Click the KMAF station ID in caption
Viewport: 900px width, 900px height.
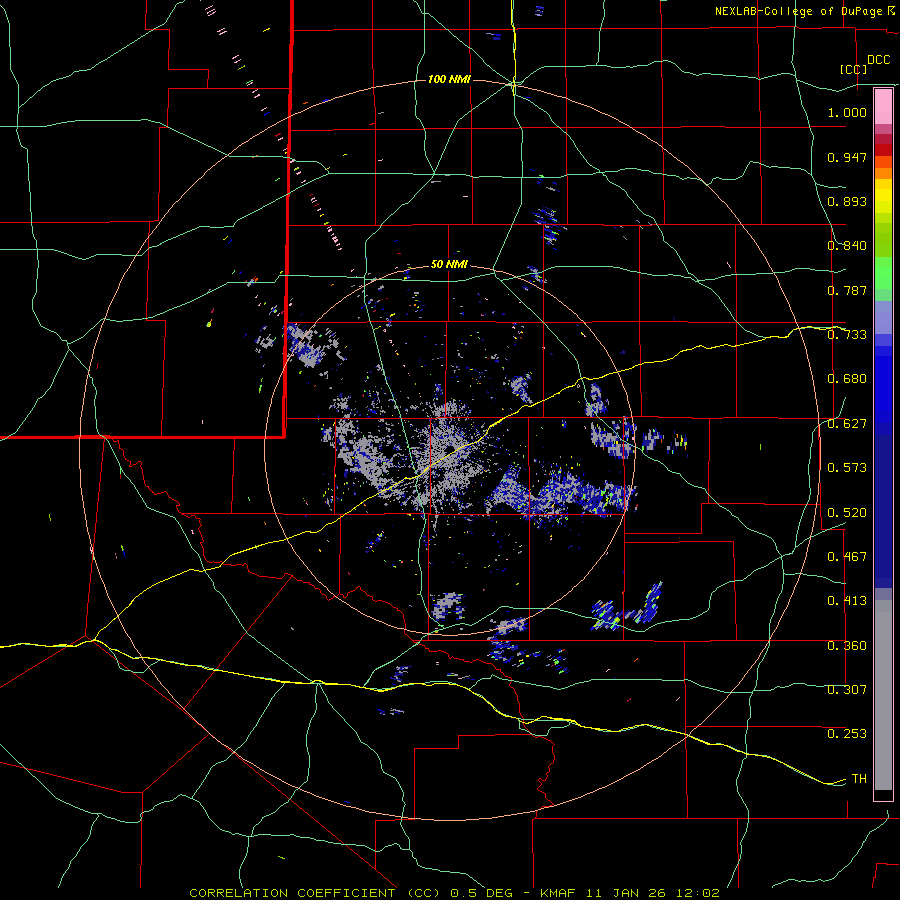pyautogui.click(x=560, y=893)
